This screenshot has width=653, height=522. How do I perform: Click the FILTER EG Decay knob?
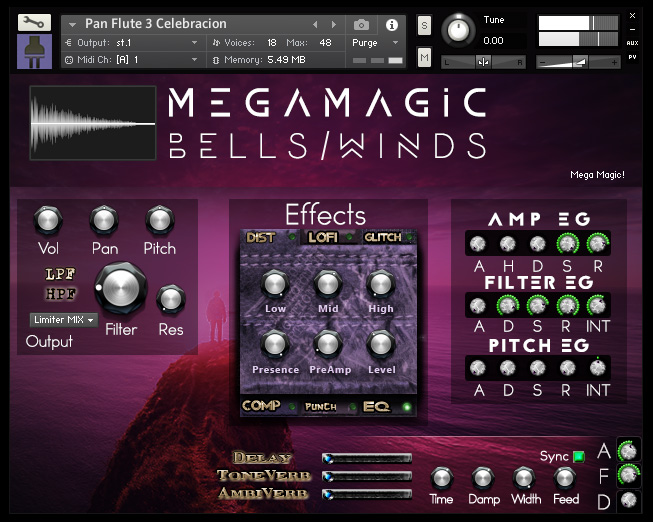(x=508, y=306)
